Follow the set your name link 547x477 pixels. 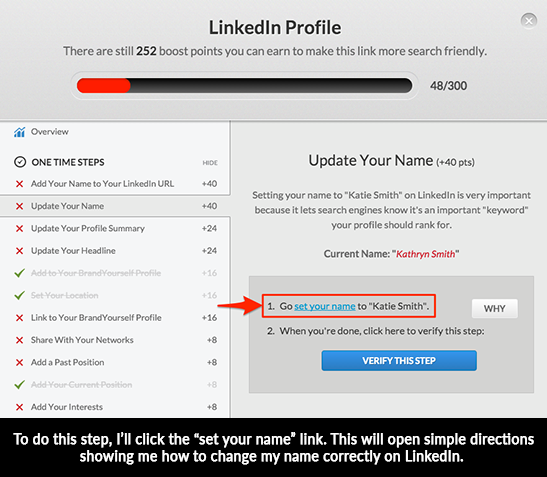325,306
